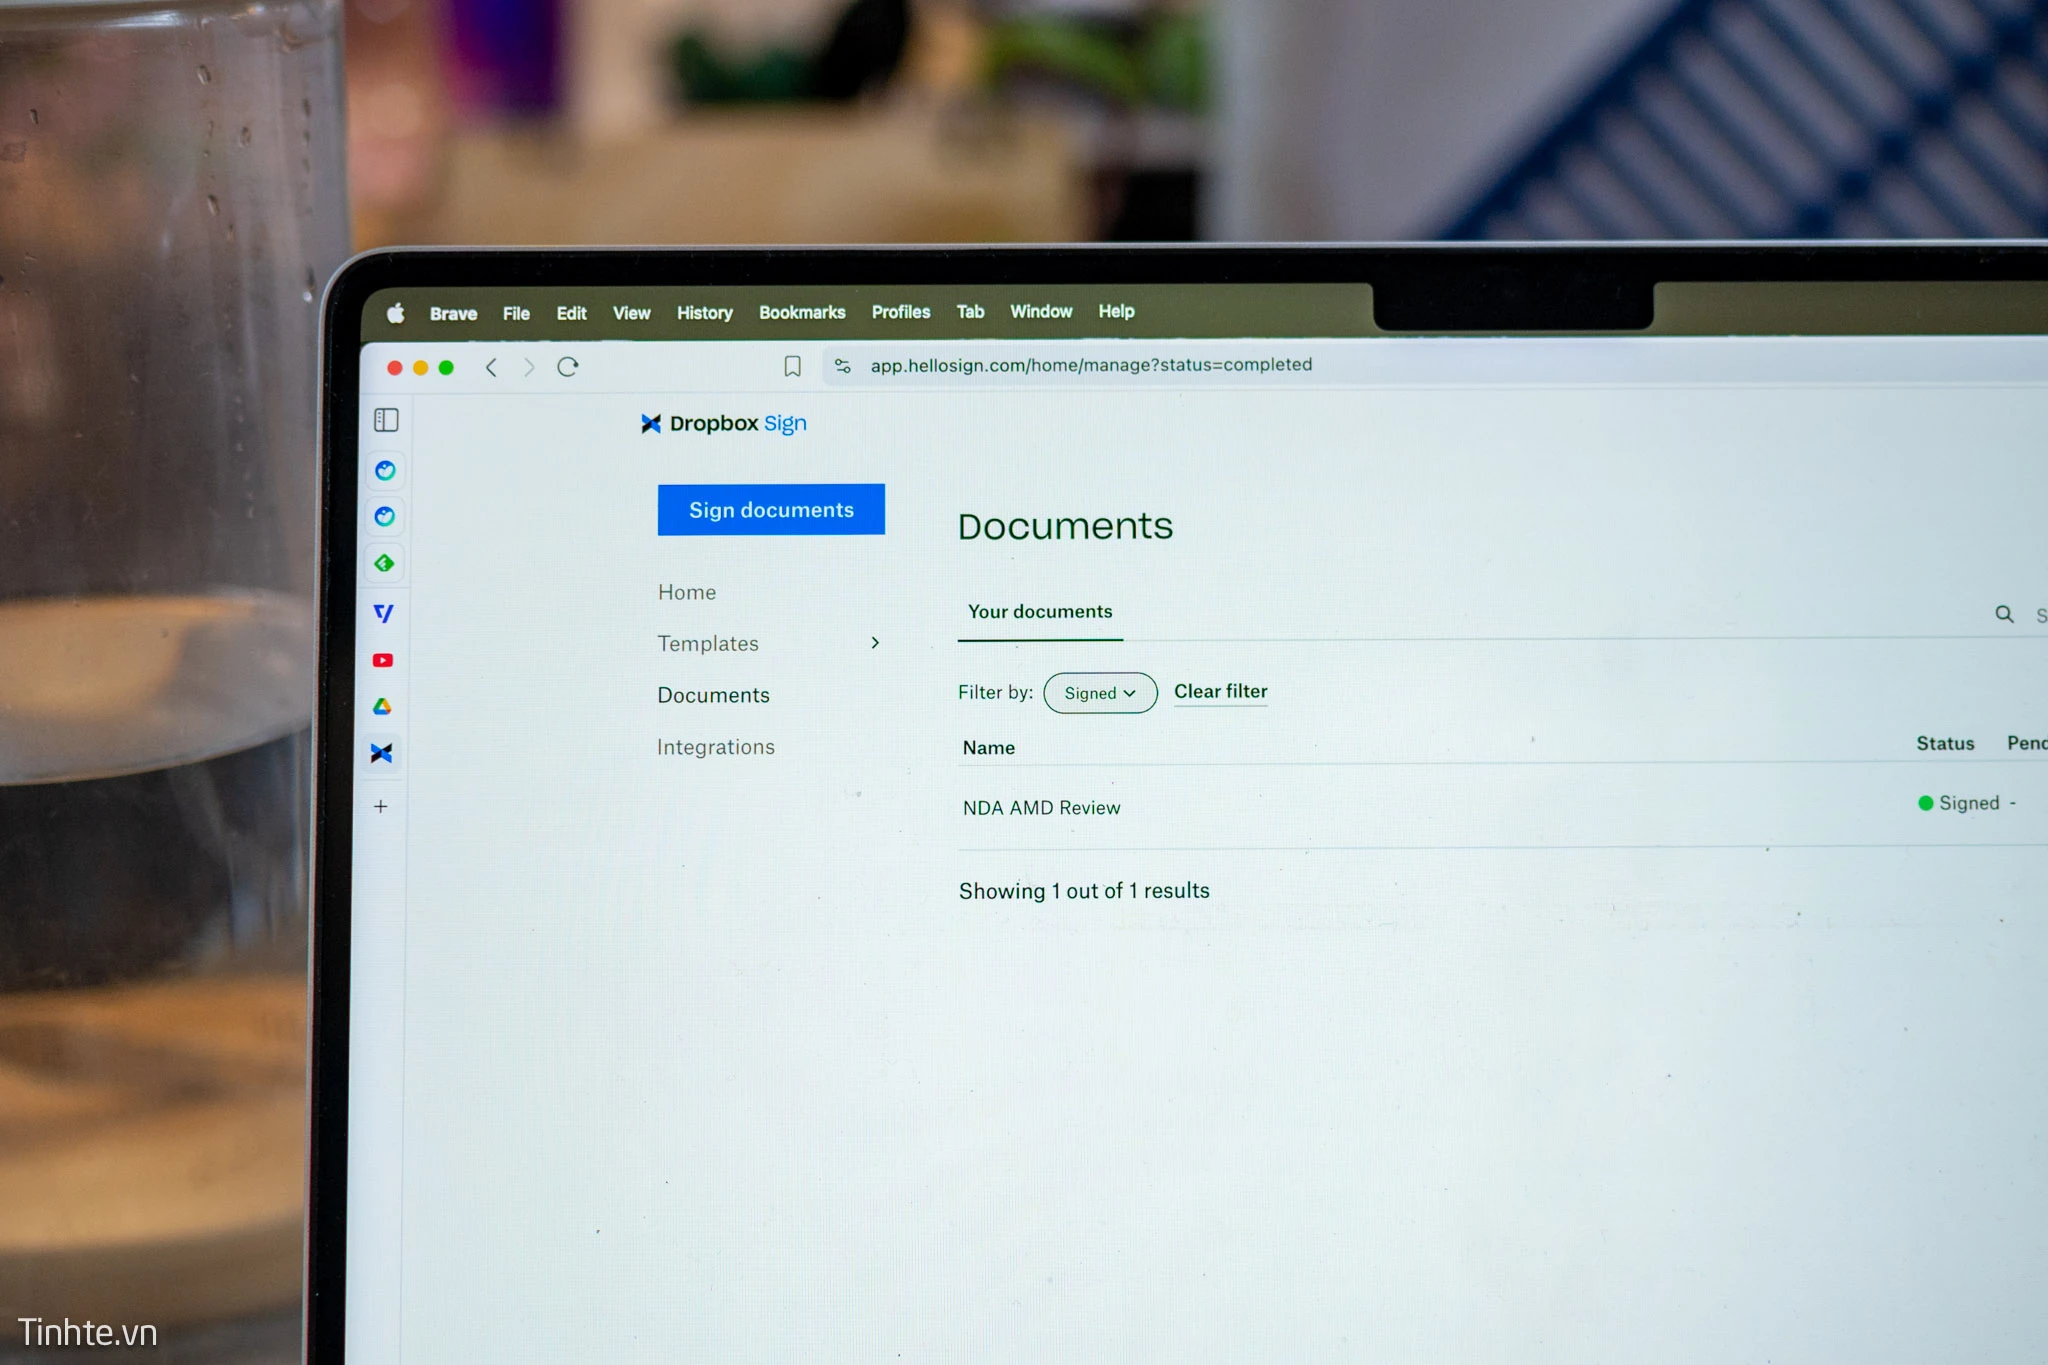The height and width of the screenshot is (1365, 2048).
Task: Open the NDA AMD Review document
Action: pos(1041,807)
